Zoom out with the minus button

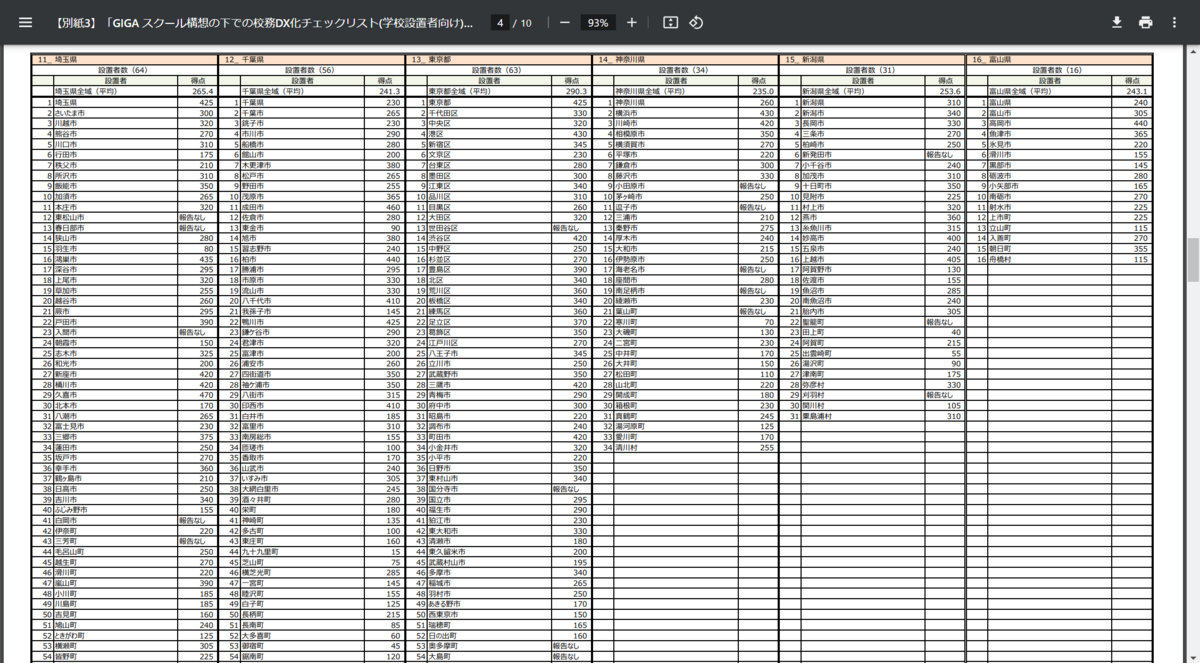(x=565, y=22)
